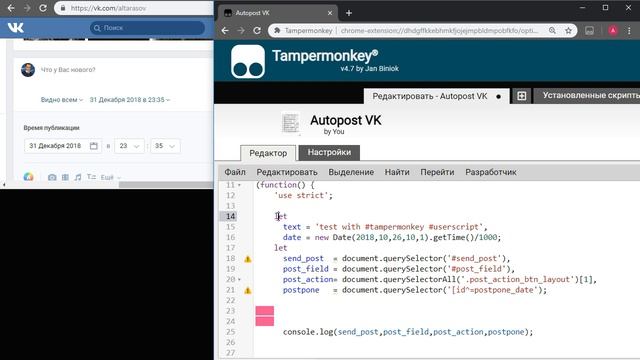
Task: Click the warning icon on line 21
Action: (x=248, y=291)
